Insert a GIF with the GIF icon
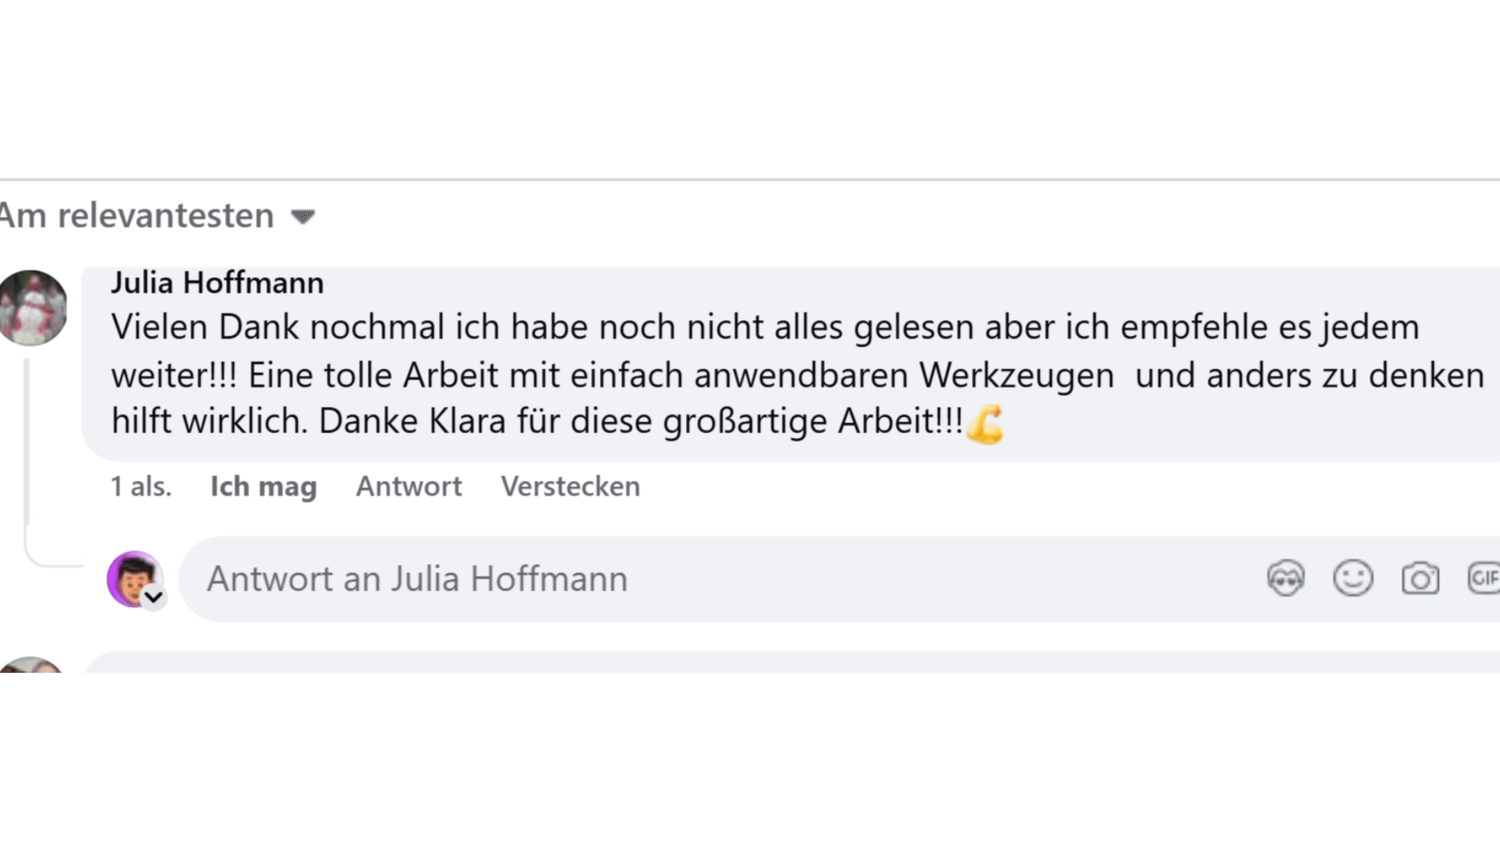Viewport: 1500px width, 844px height. pyautogui.click(x=1484, y=579)
